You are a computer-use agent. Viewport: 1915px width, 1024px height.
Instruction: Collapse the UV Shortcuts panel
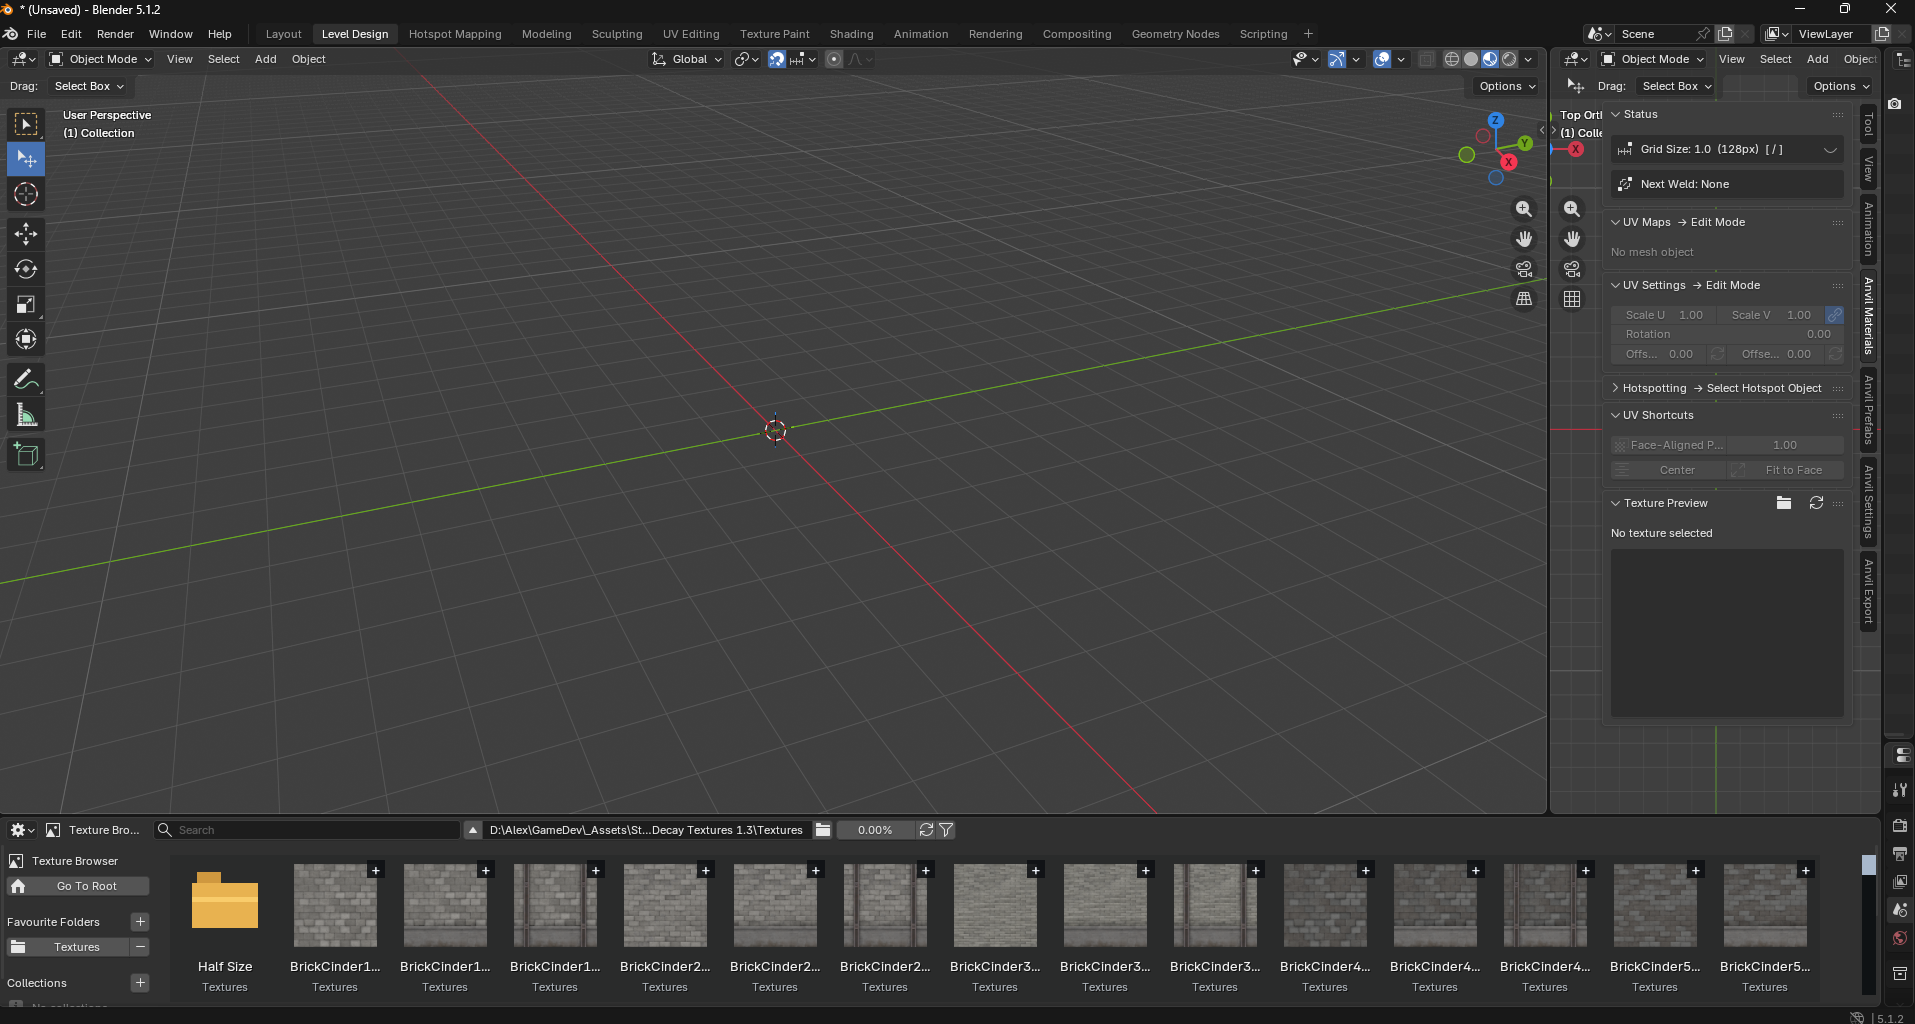point(1615,415)
